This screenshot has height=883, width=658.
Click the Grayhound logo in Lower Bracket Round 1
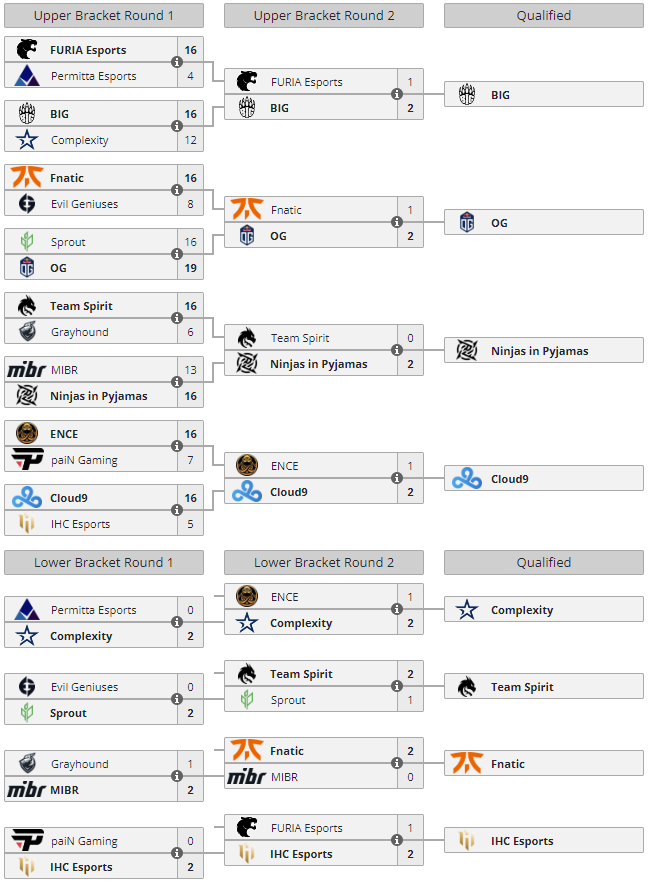pos(27,764)
